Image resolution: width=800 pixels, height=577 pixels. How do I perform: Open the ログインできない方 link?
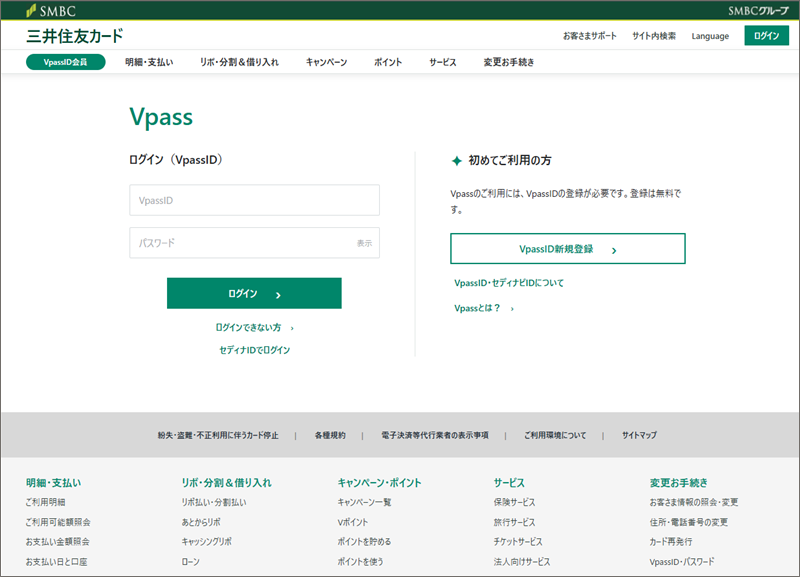click(254, 328)
